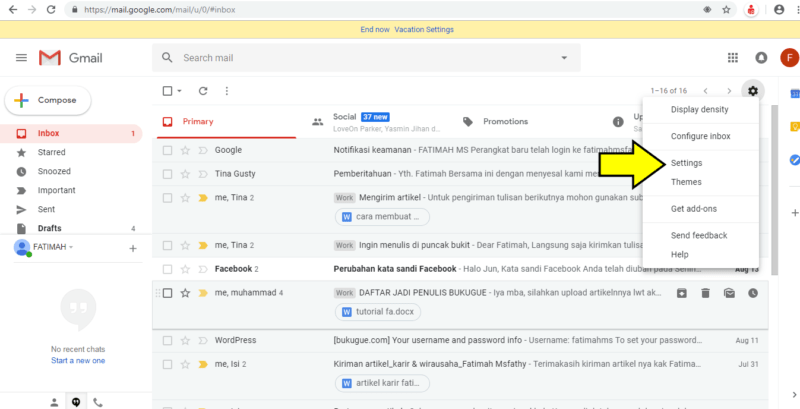The image size is (800, 409).
Task: Open Settings from the gear menu
Action: point(687,163)
